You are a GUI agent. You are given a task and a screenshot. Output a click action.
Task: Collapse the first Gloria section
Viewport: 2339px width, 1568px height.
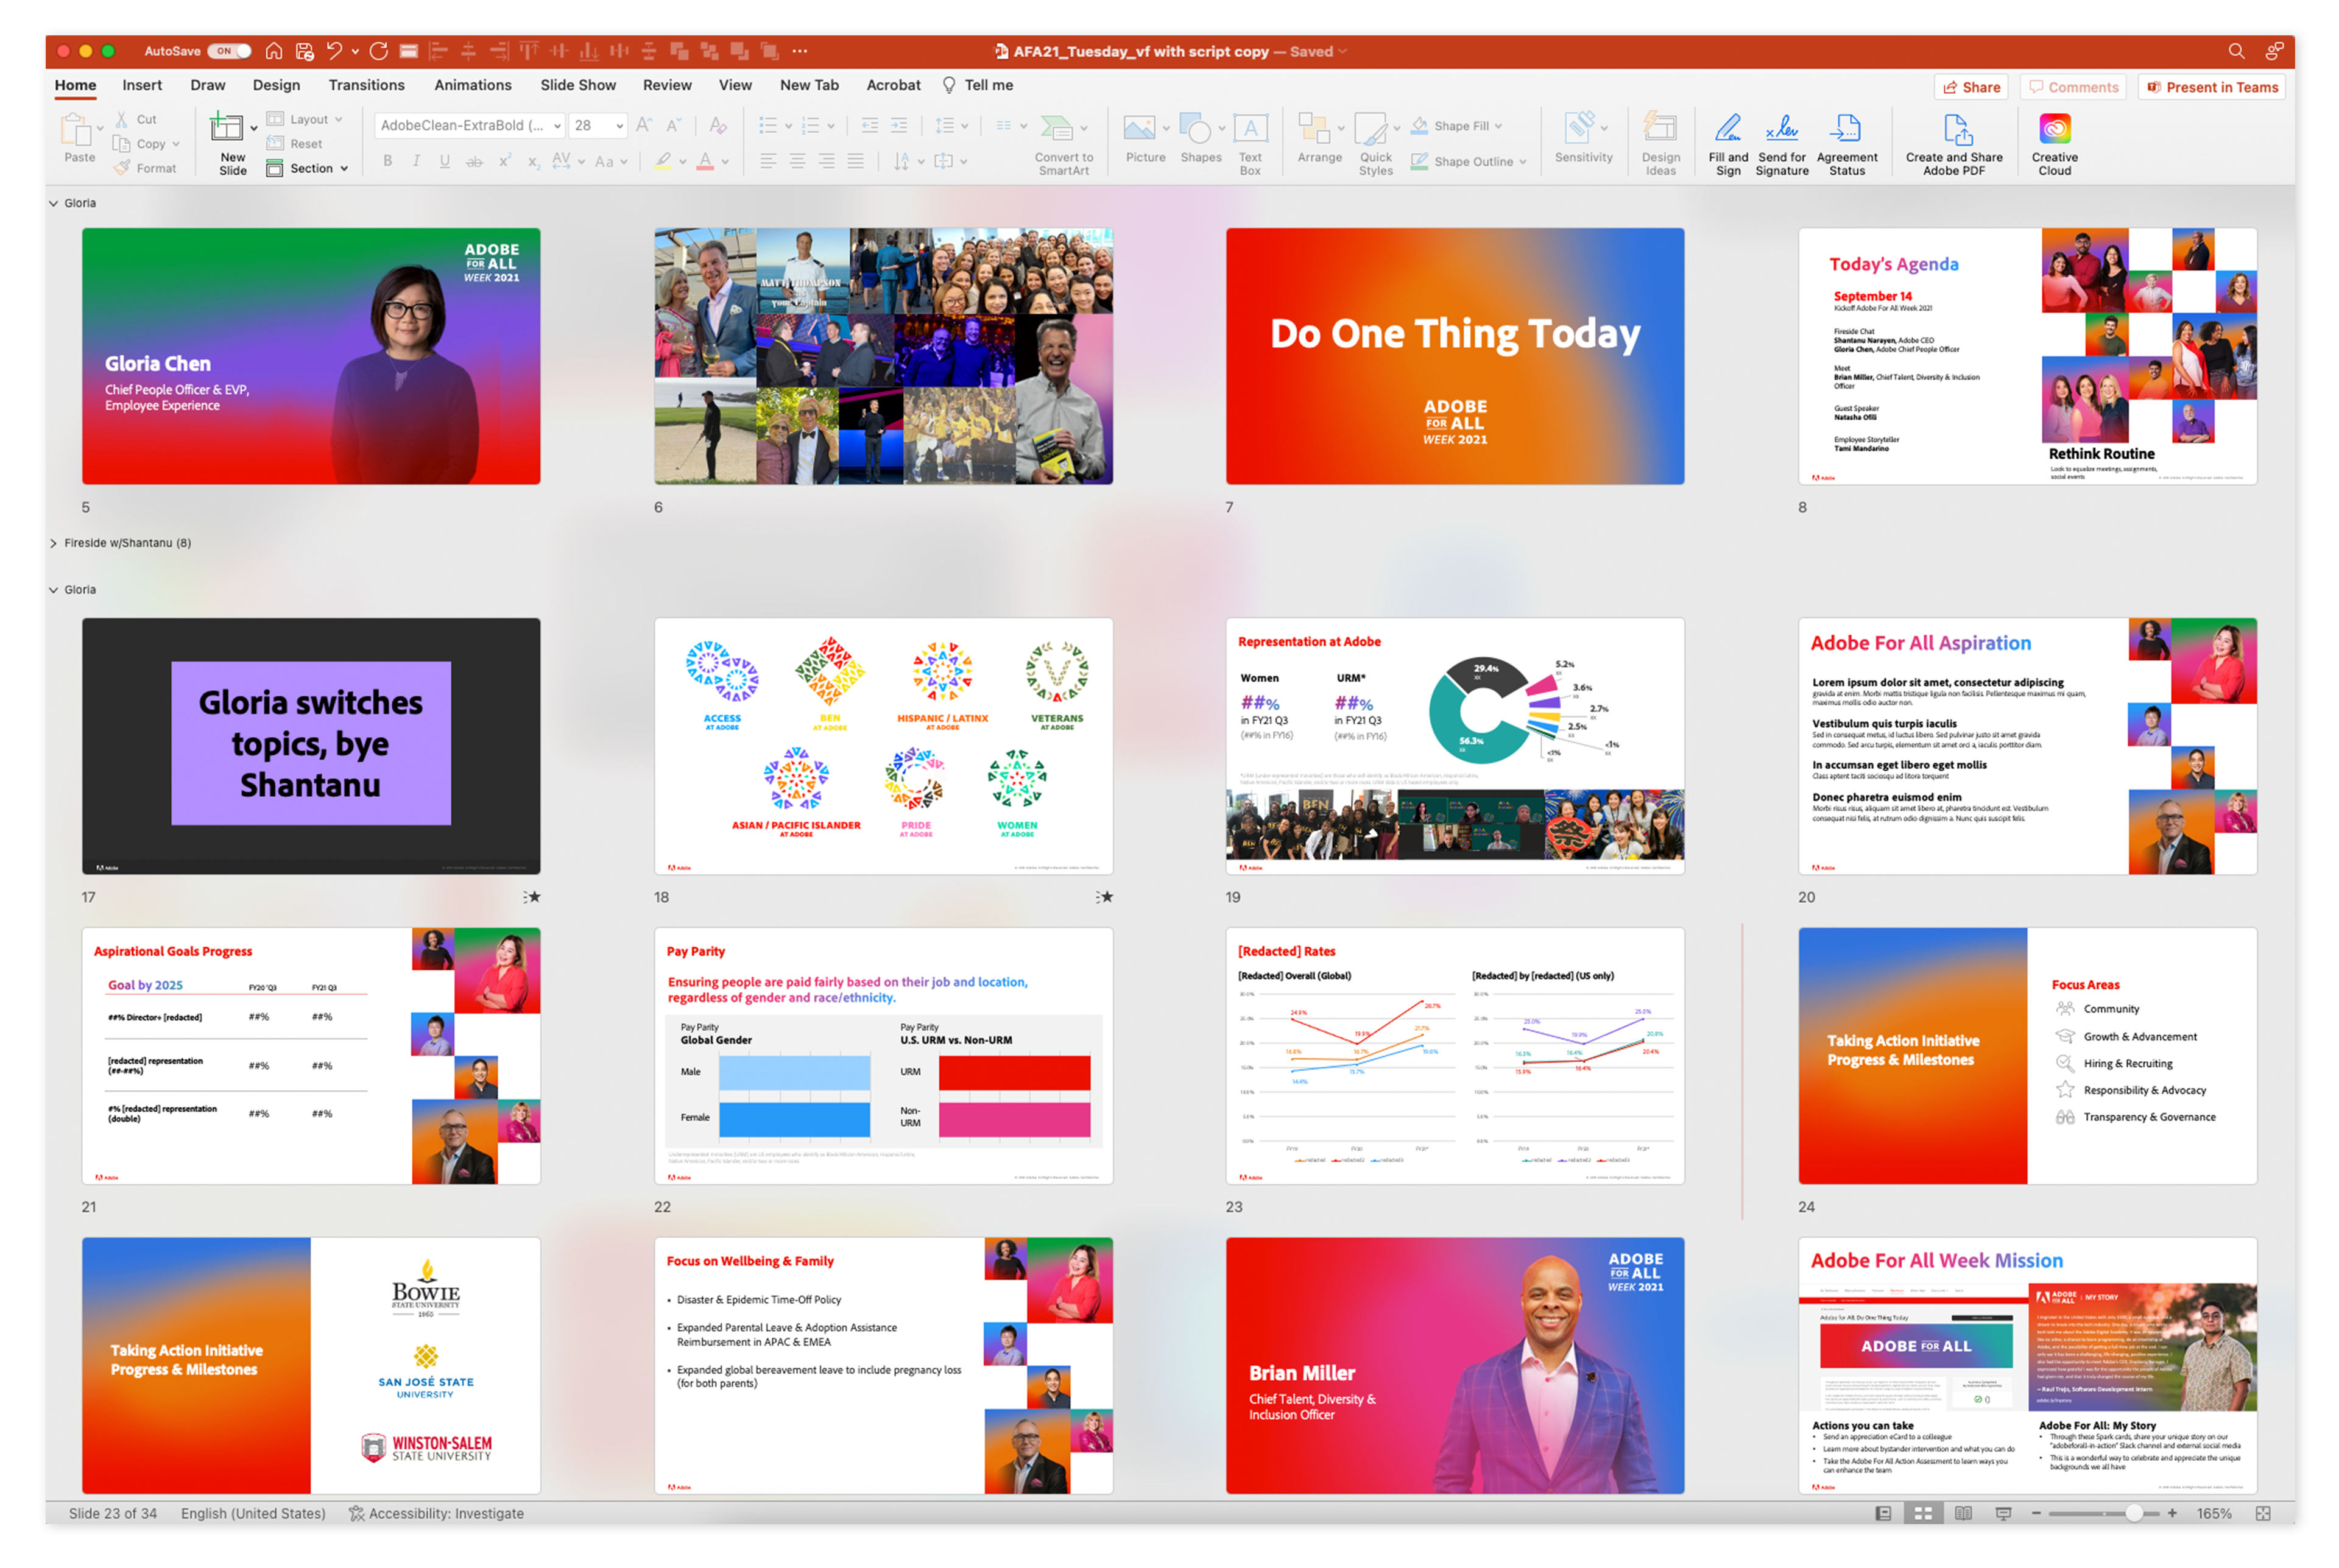(x=53, y=203)
